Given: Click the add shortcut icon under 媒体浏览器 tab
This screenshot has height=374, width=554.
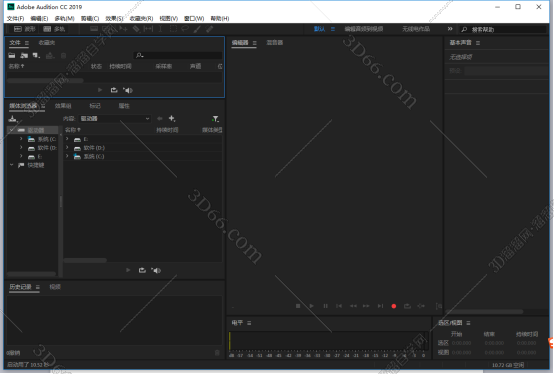Looking at the screenshot, I should (x=13, y=119).
